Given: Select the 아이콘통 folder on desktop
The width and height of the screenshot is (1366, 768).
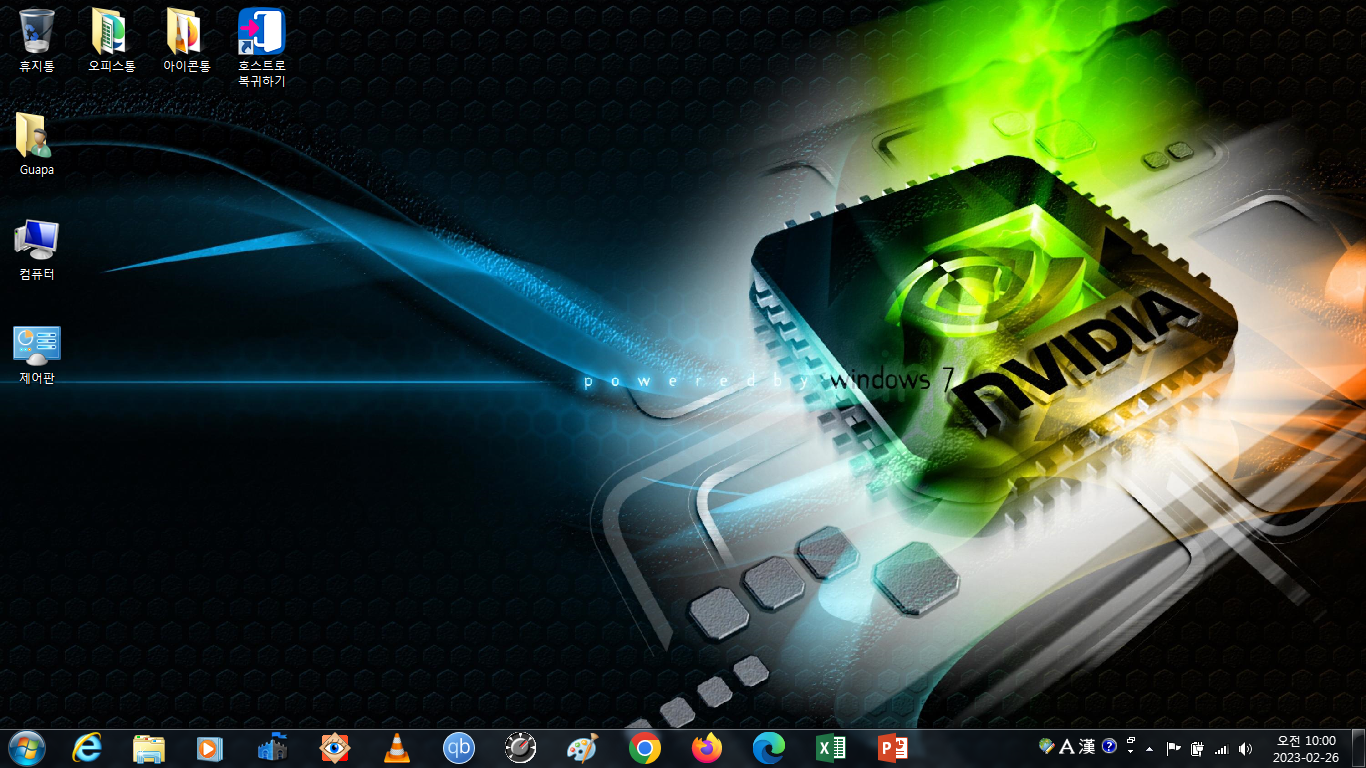Looking at the screenshot, I should point(187,40).
